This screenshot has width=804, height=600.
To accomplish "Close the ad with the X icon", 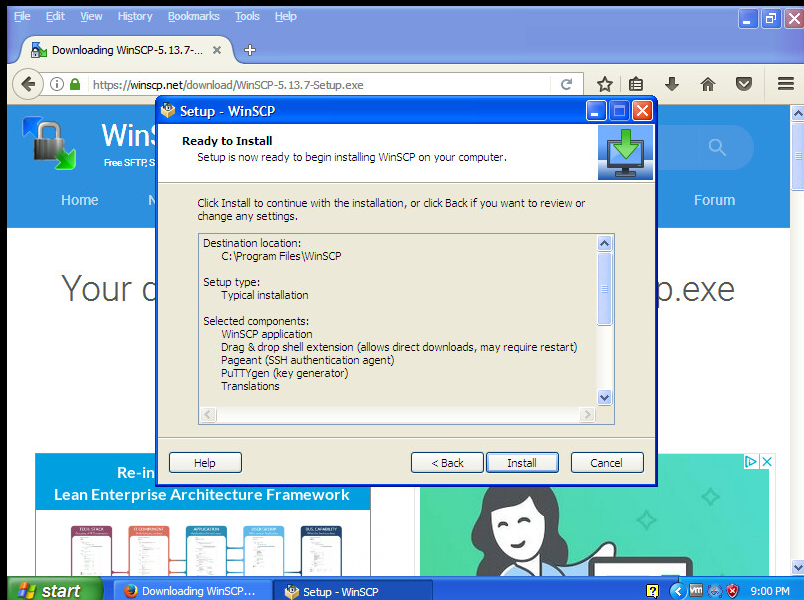I will coord(767,462).
